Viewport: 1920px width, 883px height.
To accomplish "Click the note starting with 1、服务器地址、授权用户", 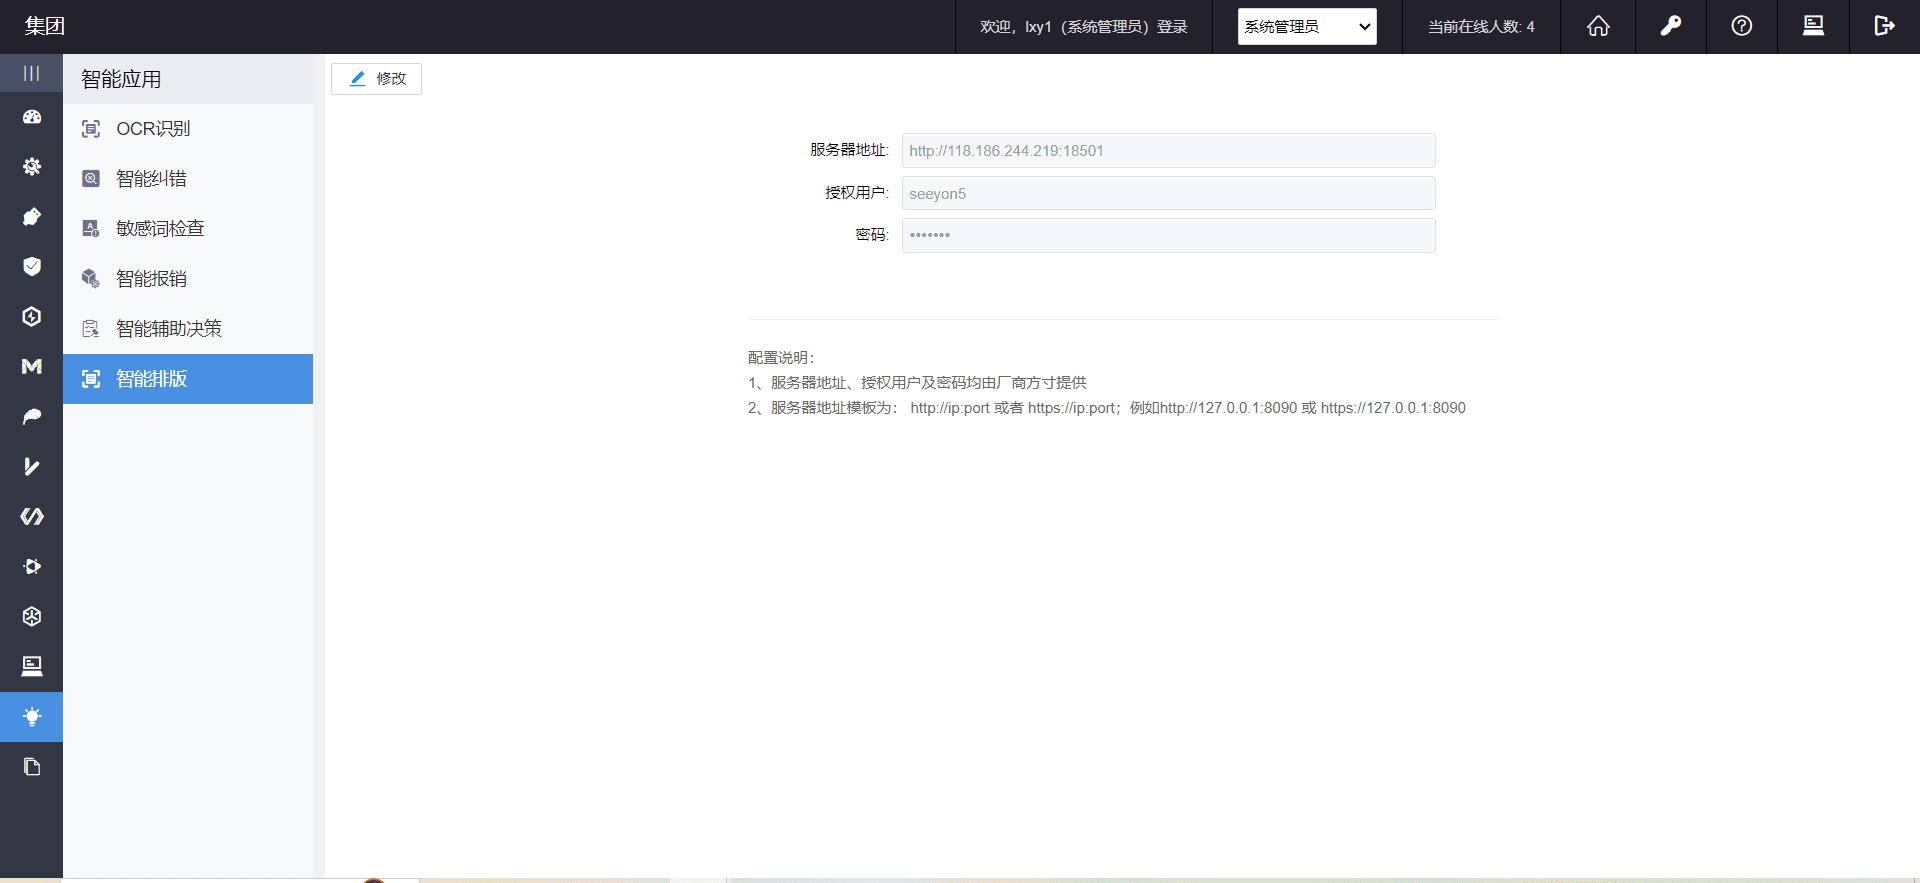I will point(917,383).
